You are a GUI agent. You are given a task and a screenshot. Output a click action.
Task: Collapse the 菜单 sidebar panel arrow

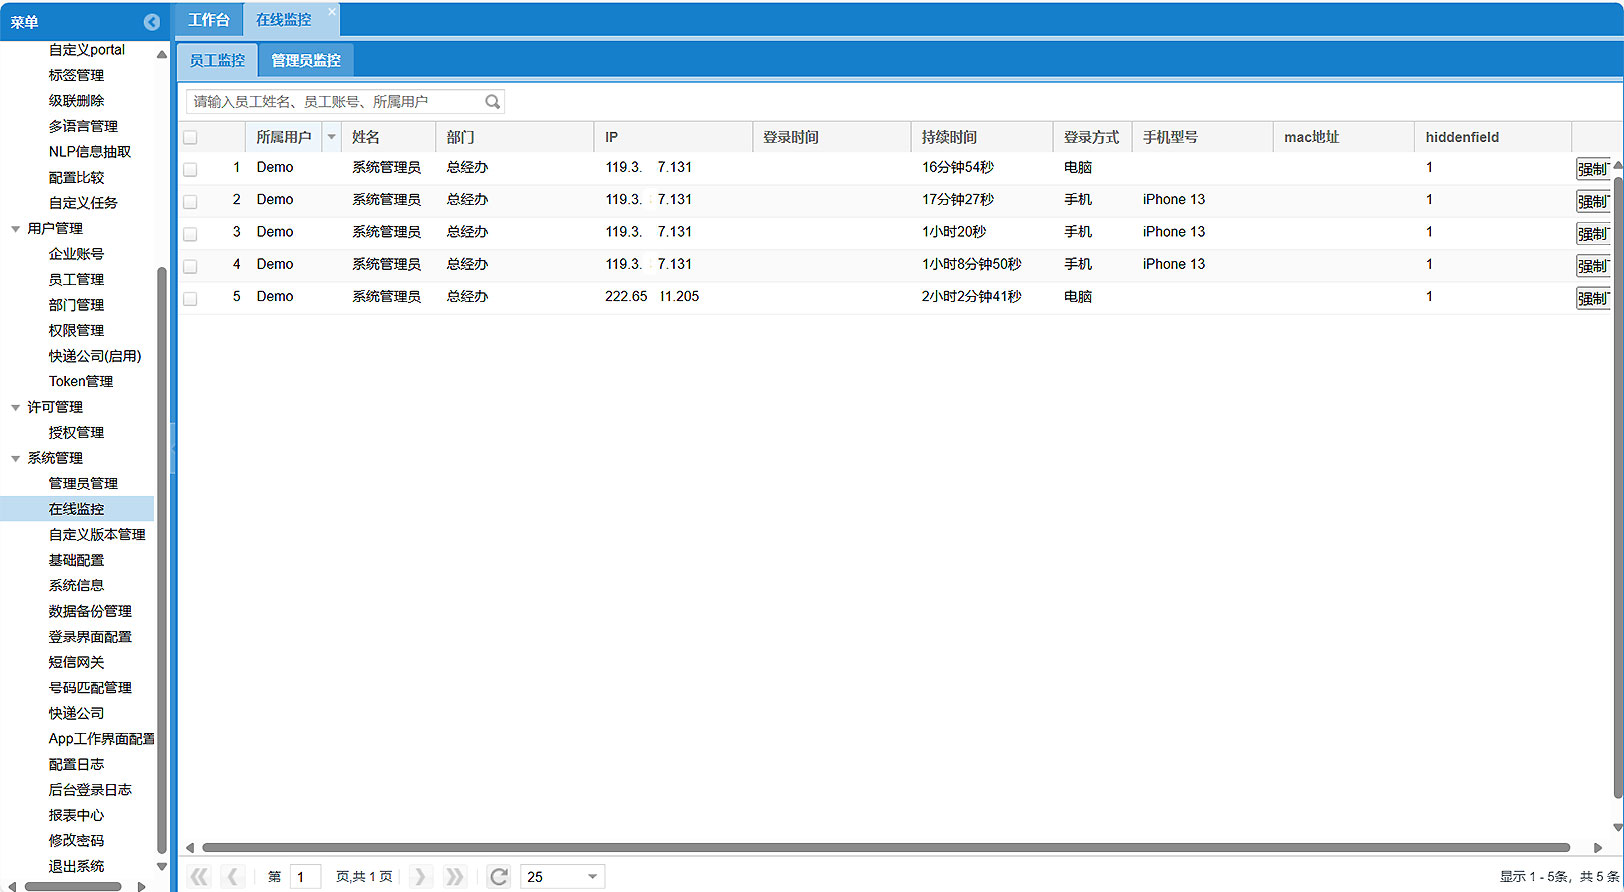(152, 22)
